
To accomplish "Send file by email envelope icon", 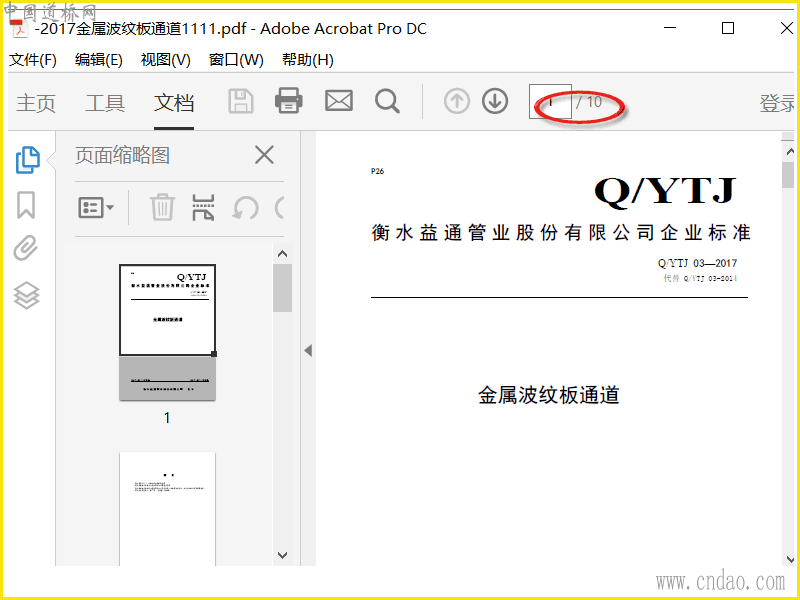I will pyautogui.click(x=339, y=101).
